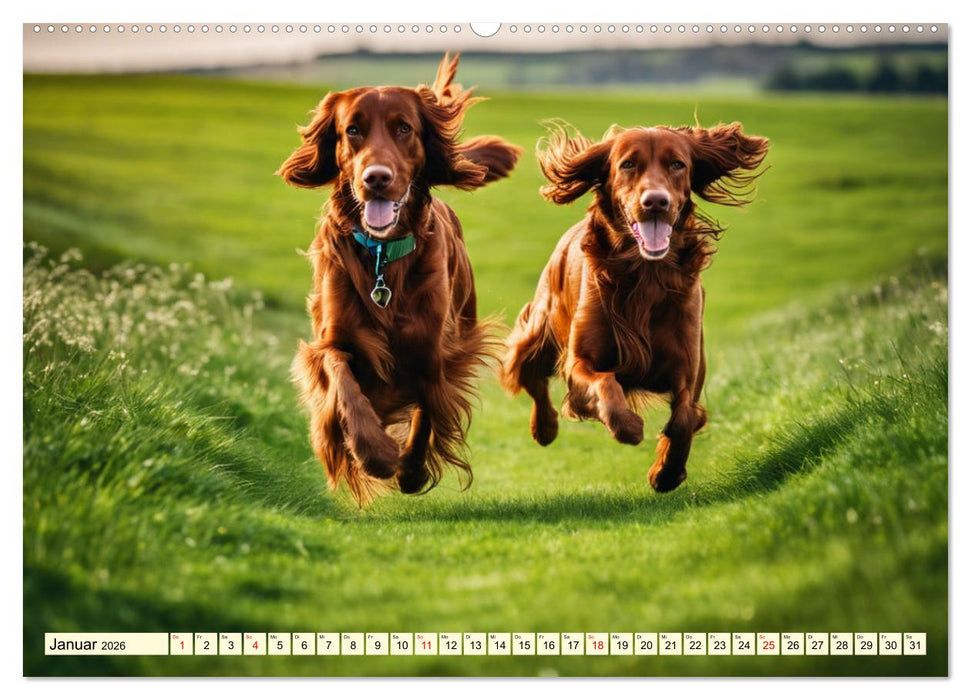Select the red Sunday date 4

253,646
